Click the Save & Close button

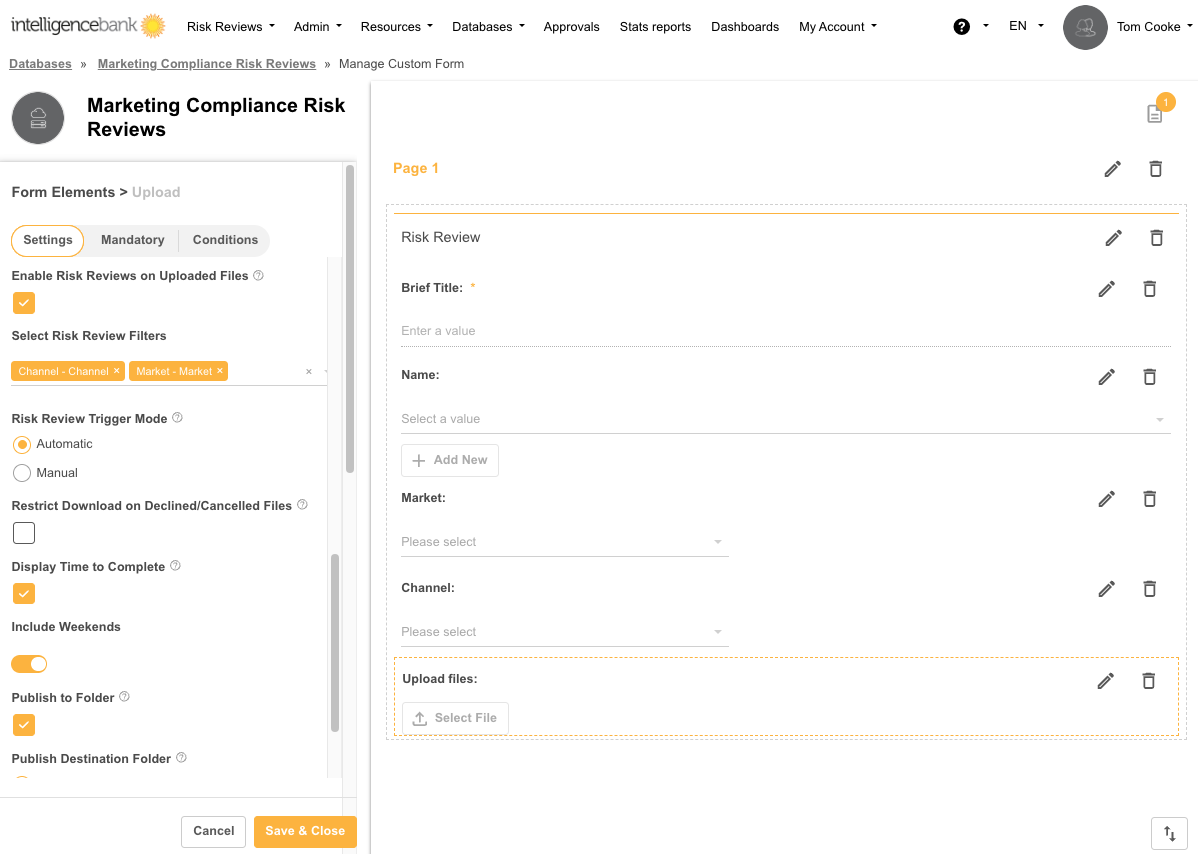pos(305,831)
